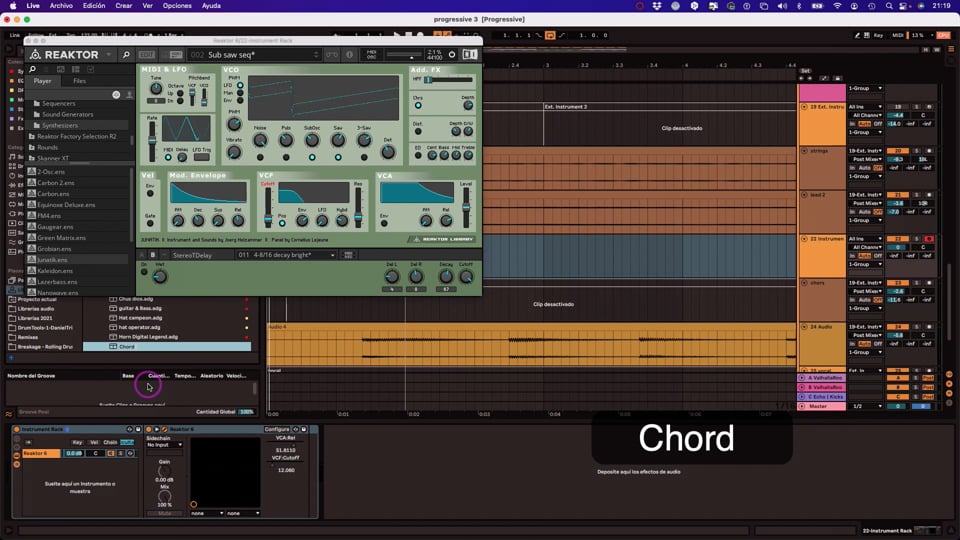Open Wi-Fi status in the menu bar

coord(837,6)
